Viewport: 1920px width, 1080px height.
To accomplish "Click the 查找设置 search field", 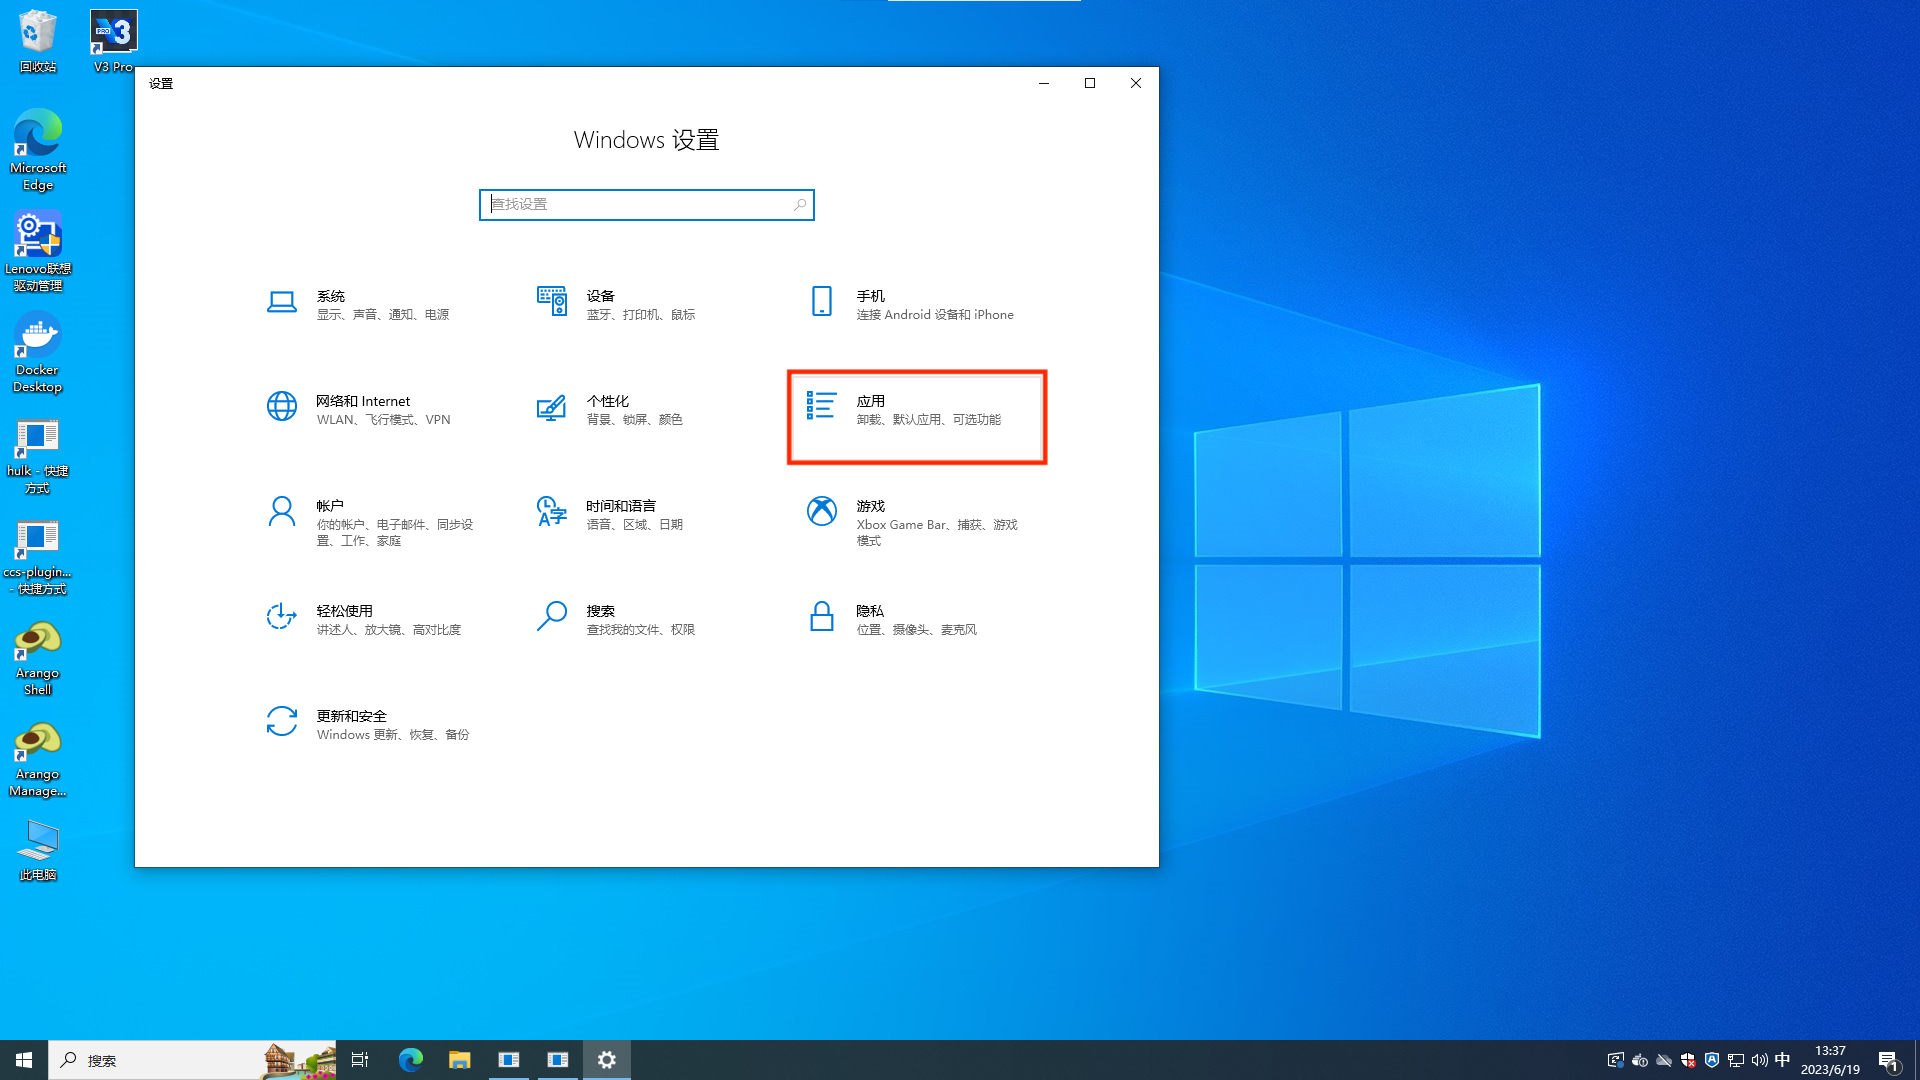I will [x=646, y=205].
